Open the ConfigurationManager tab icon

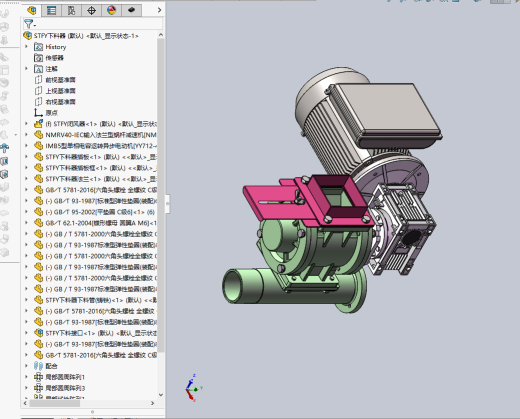[x=71, y=10]
